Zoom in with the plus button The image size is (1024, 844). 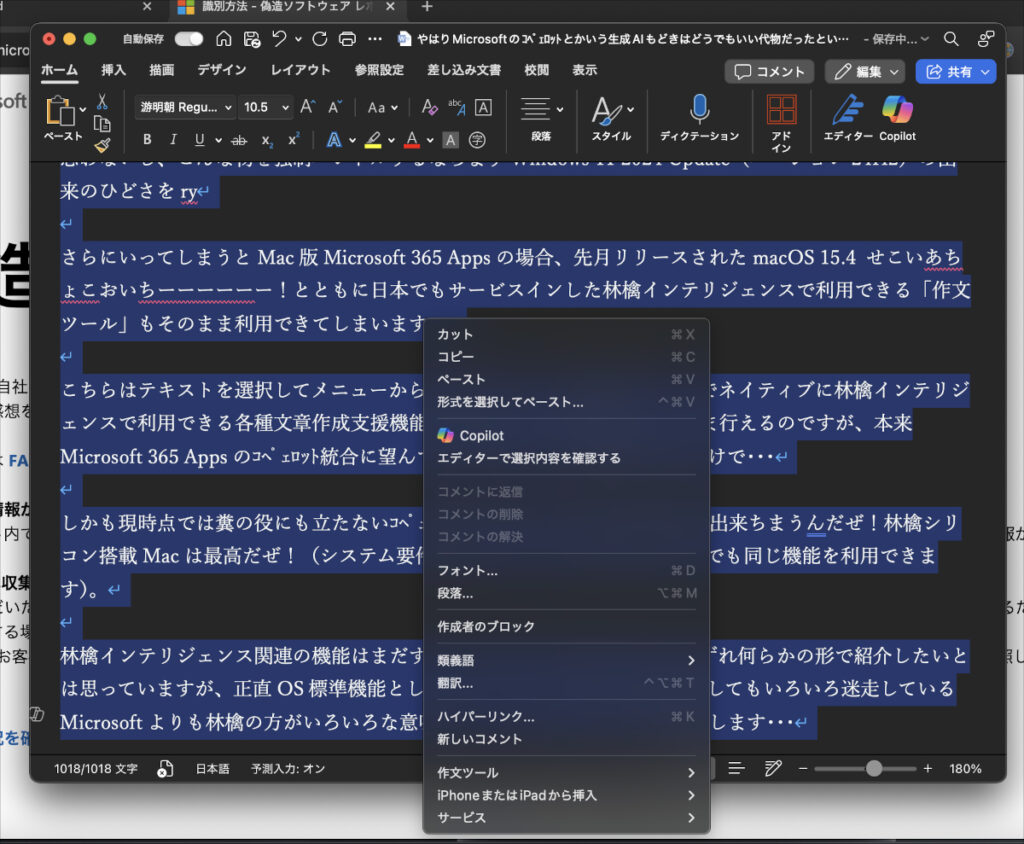click(x=927, y=769)
